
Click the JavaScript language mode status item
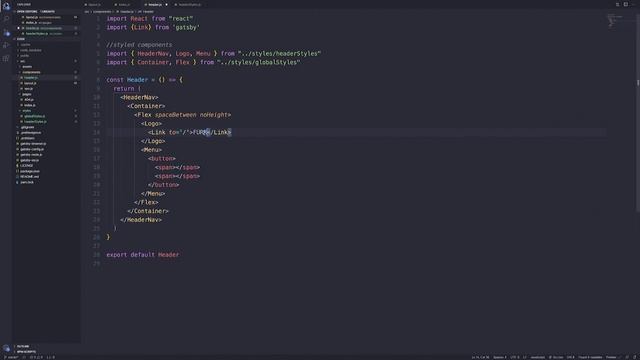538,357
